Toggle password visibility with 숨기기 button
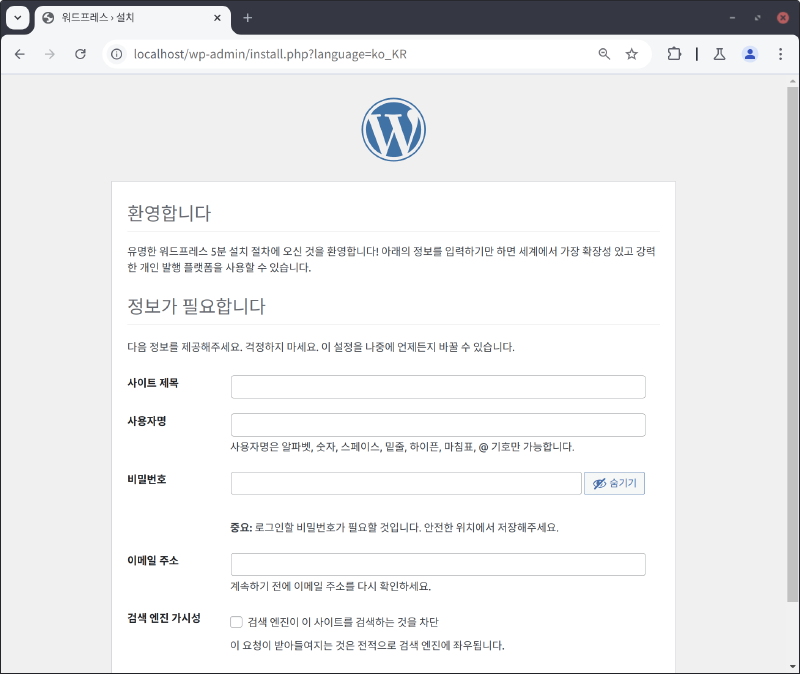Image resolution: width=800 pixels, height=674 pixels. tap(614, 483)
